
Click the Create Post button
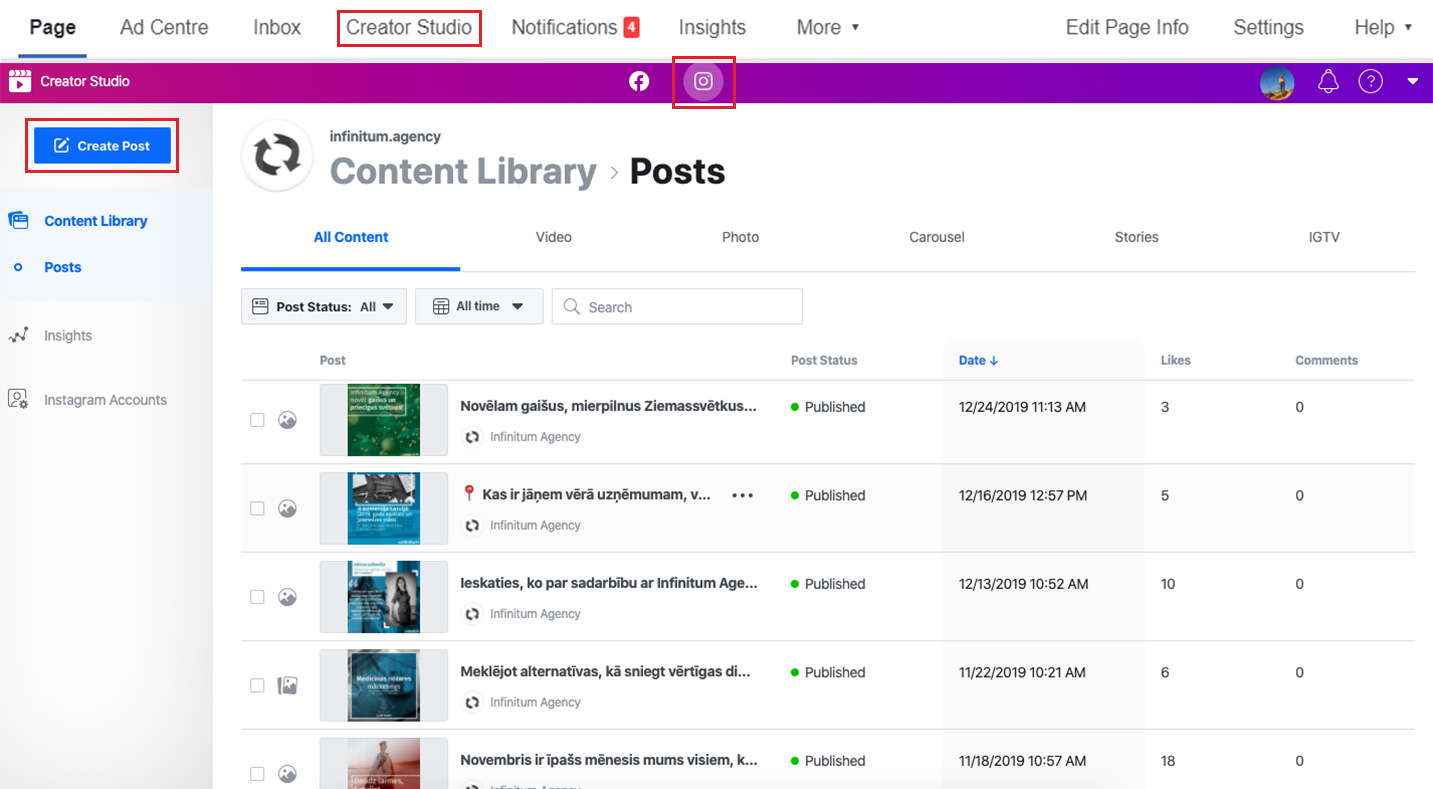(x=102, y=146)
